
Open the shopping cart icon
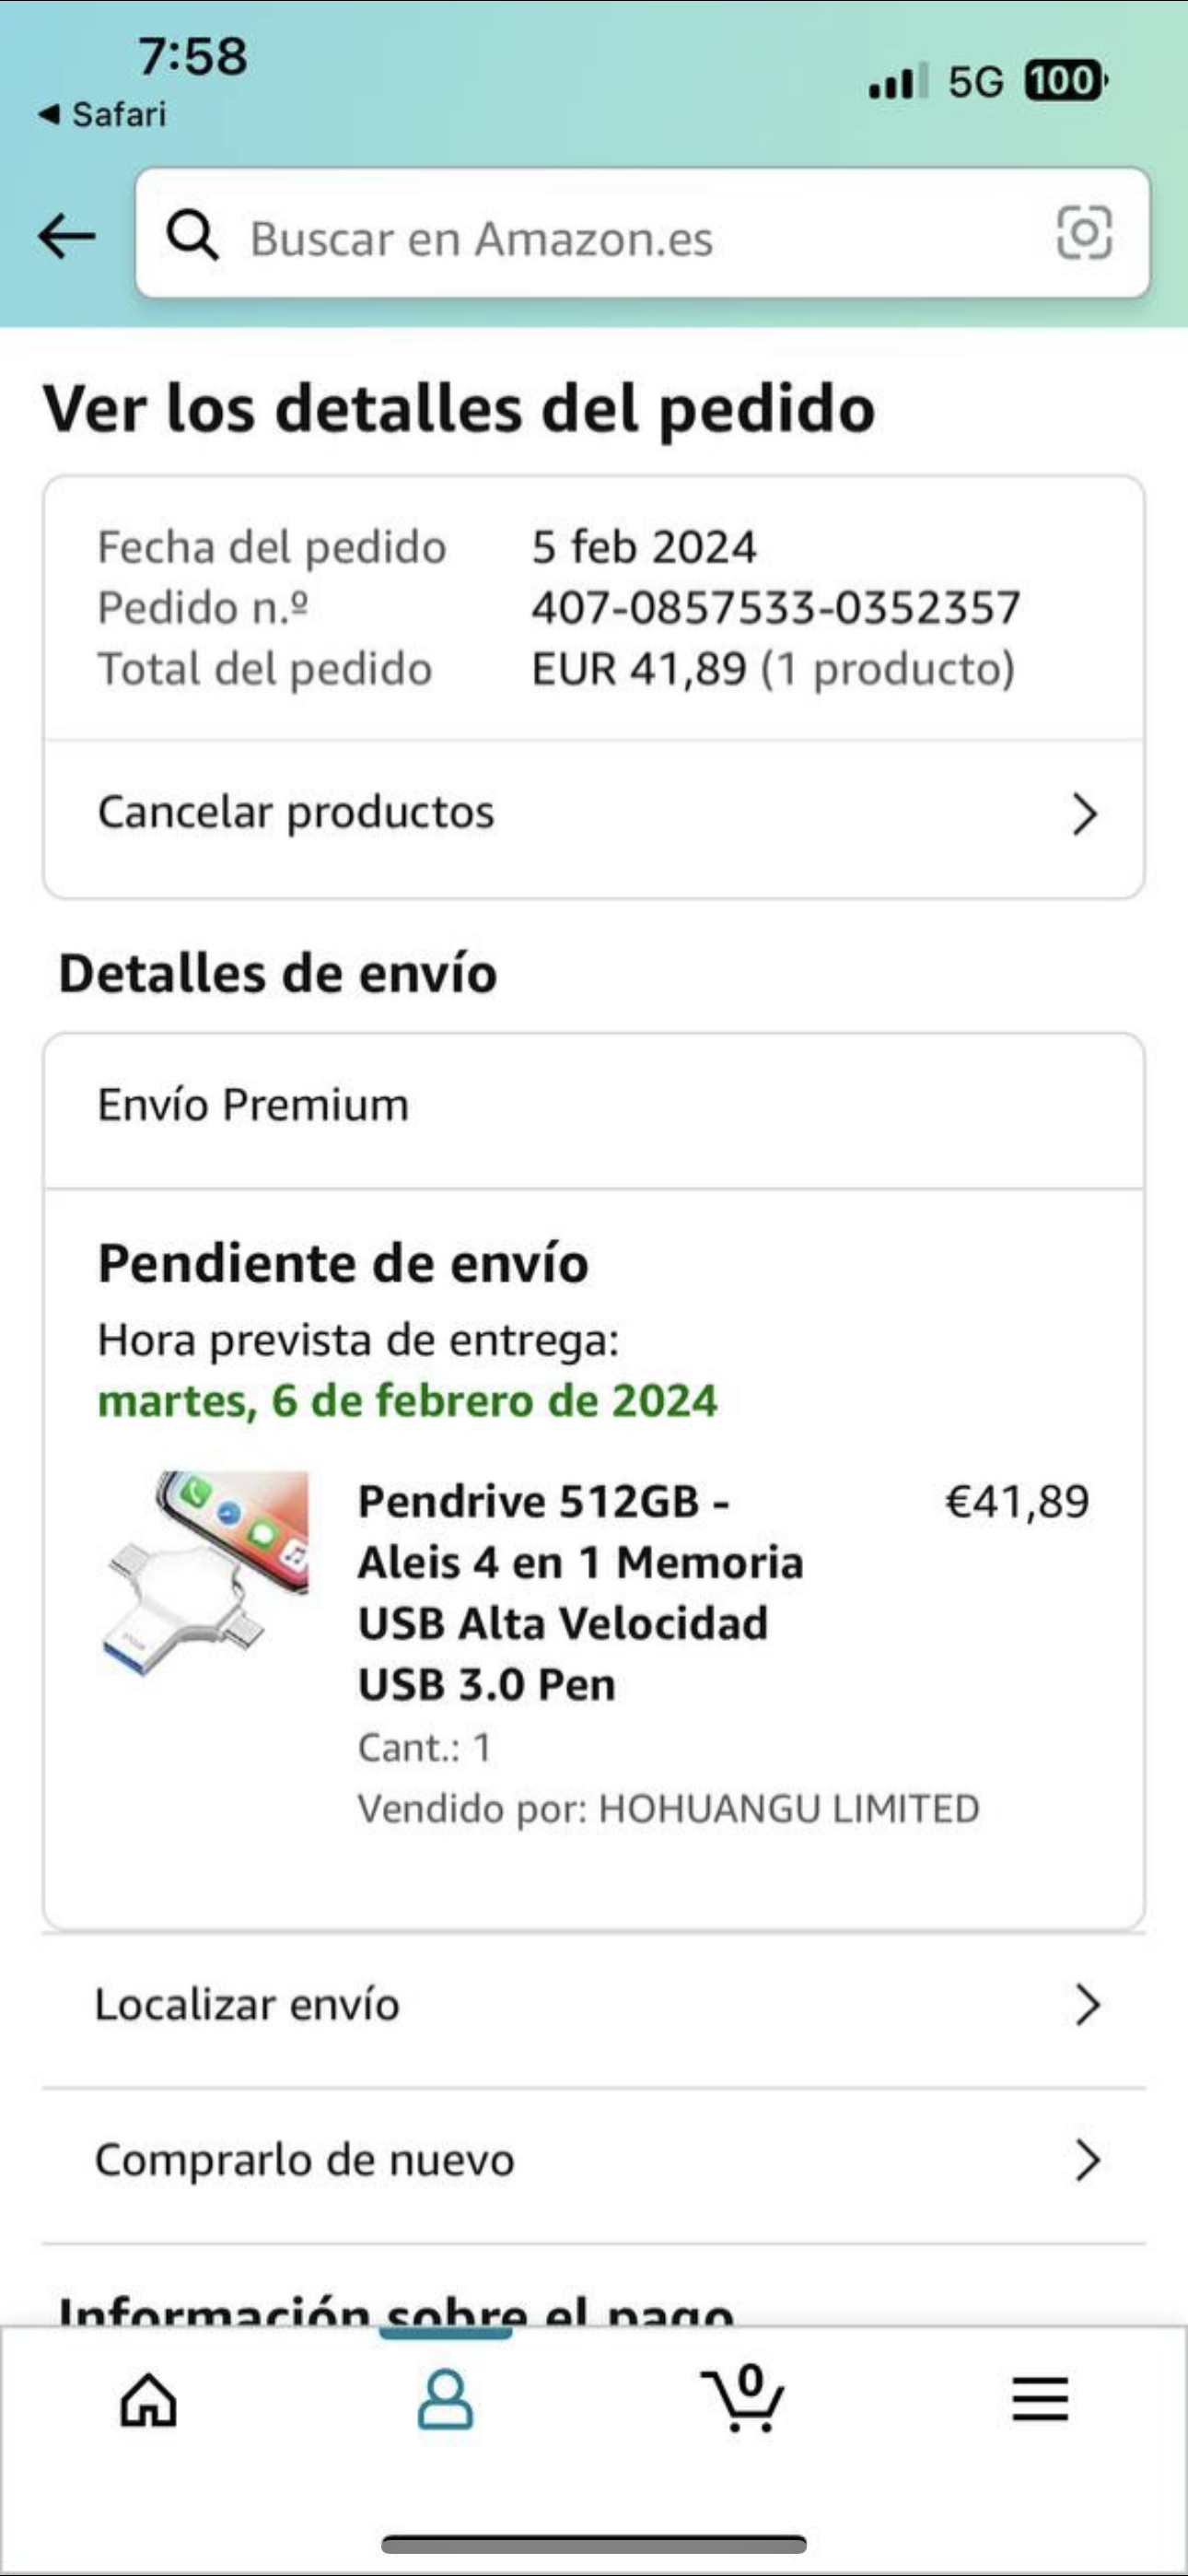tap(742, 2398)
